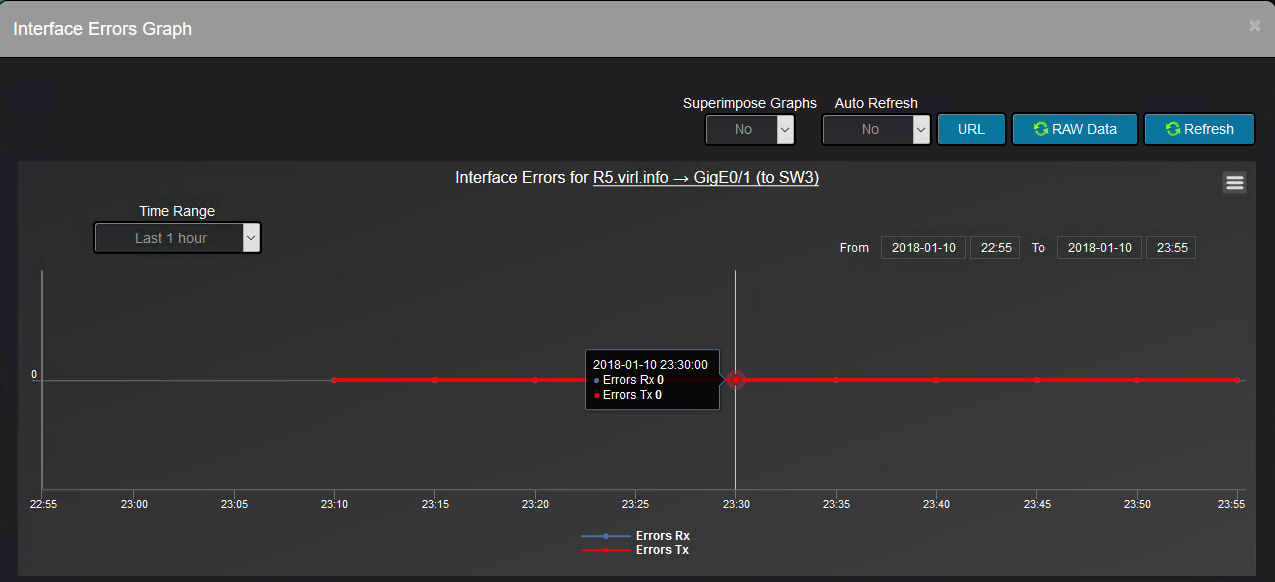Viewport: 1275px width, 582px height.
Task: Close the Interface Errors Graph dialog
Action: (x=1254, y=26)
